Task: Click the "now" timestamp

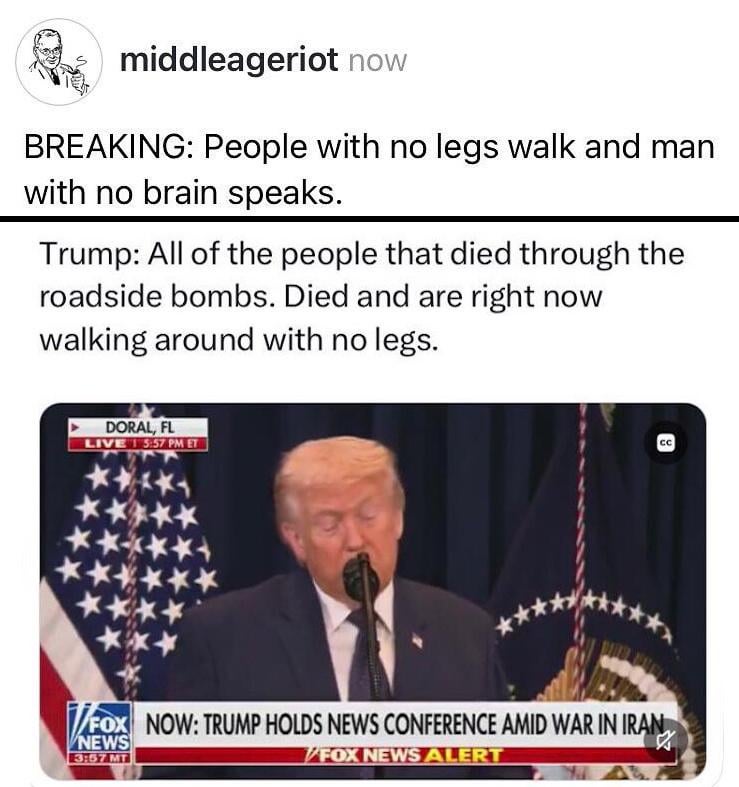Action: 377,61
